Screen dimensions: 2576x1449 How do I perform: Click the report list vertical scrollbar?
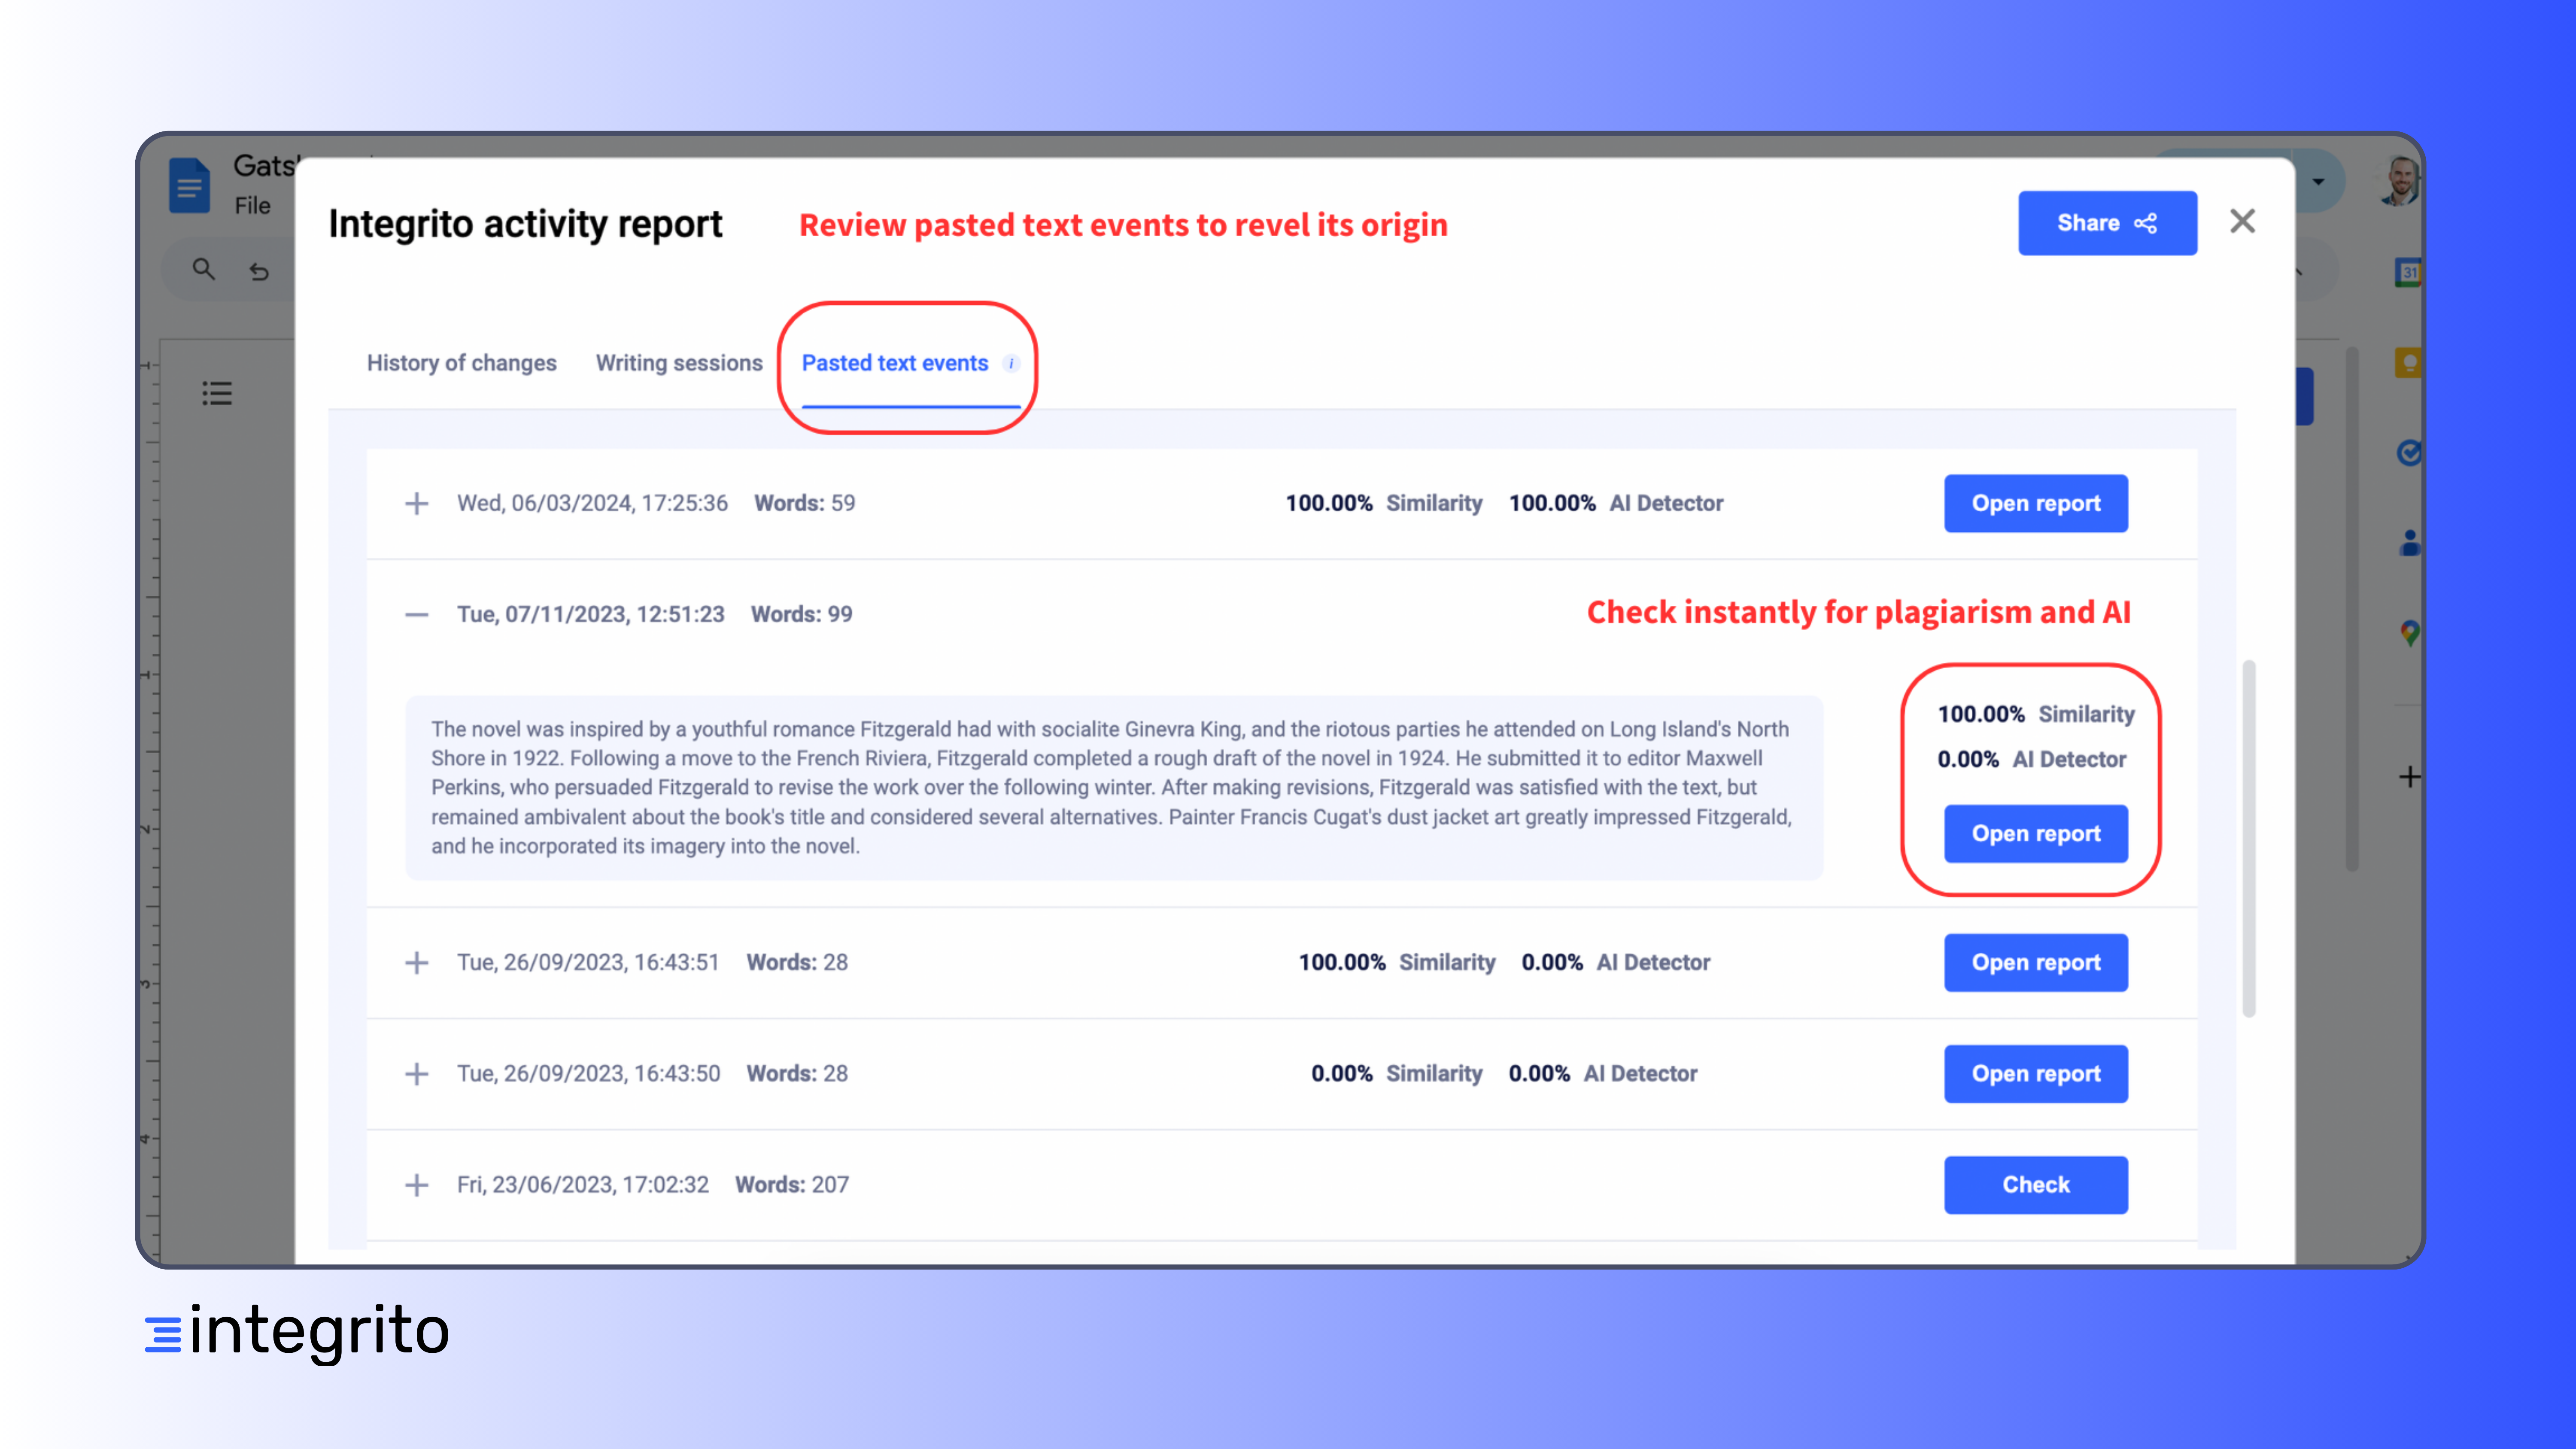pyautogui.click(x=2248, y=838)
